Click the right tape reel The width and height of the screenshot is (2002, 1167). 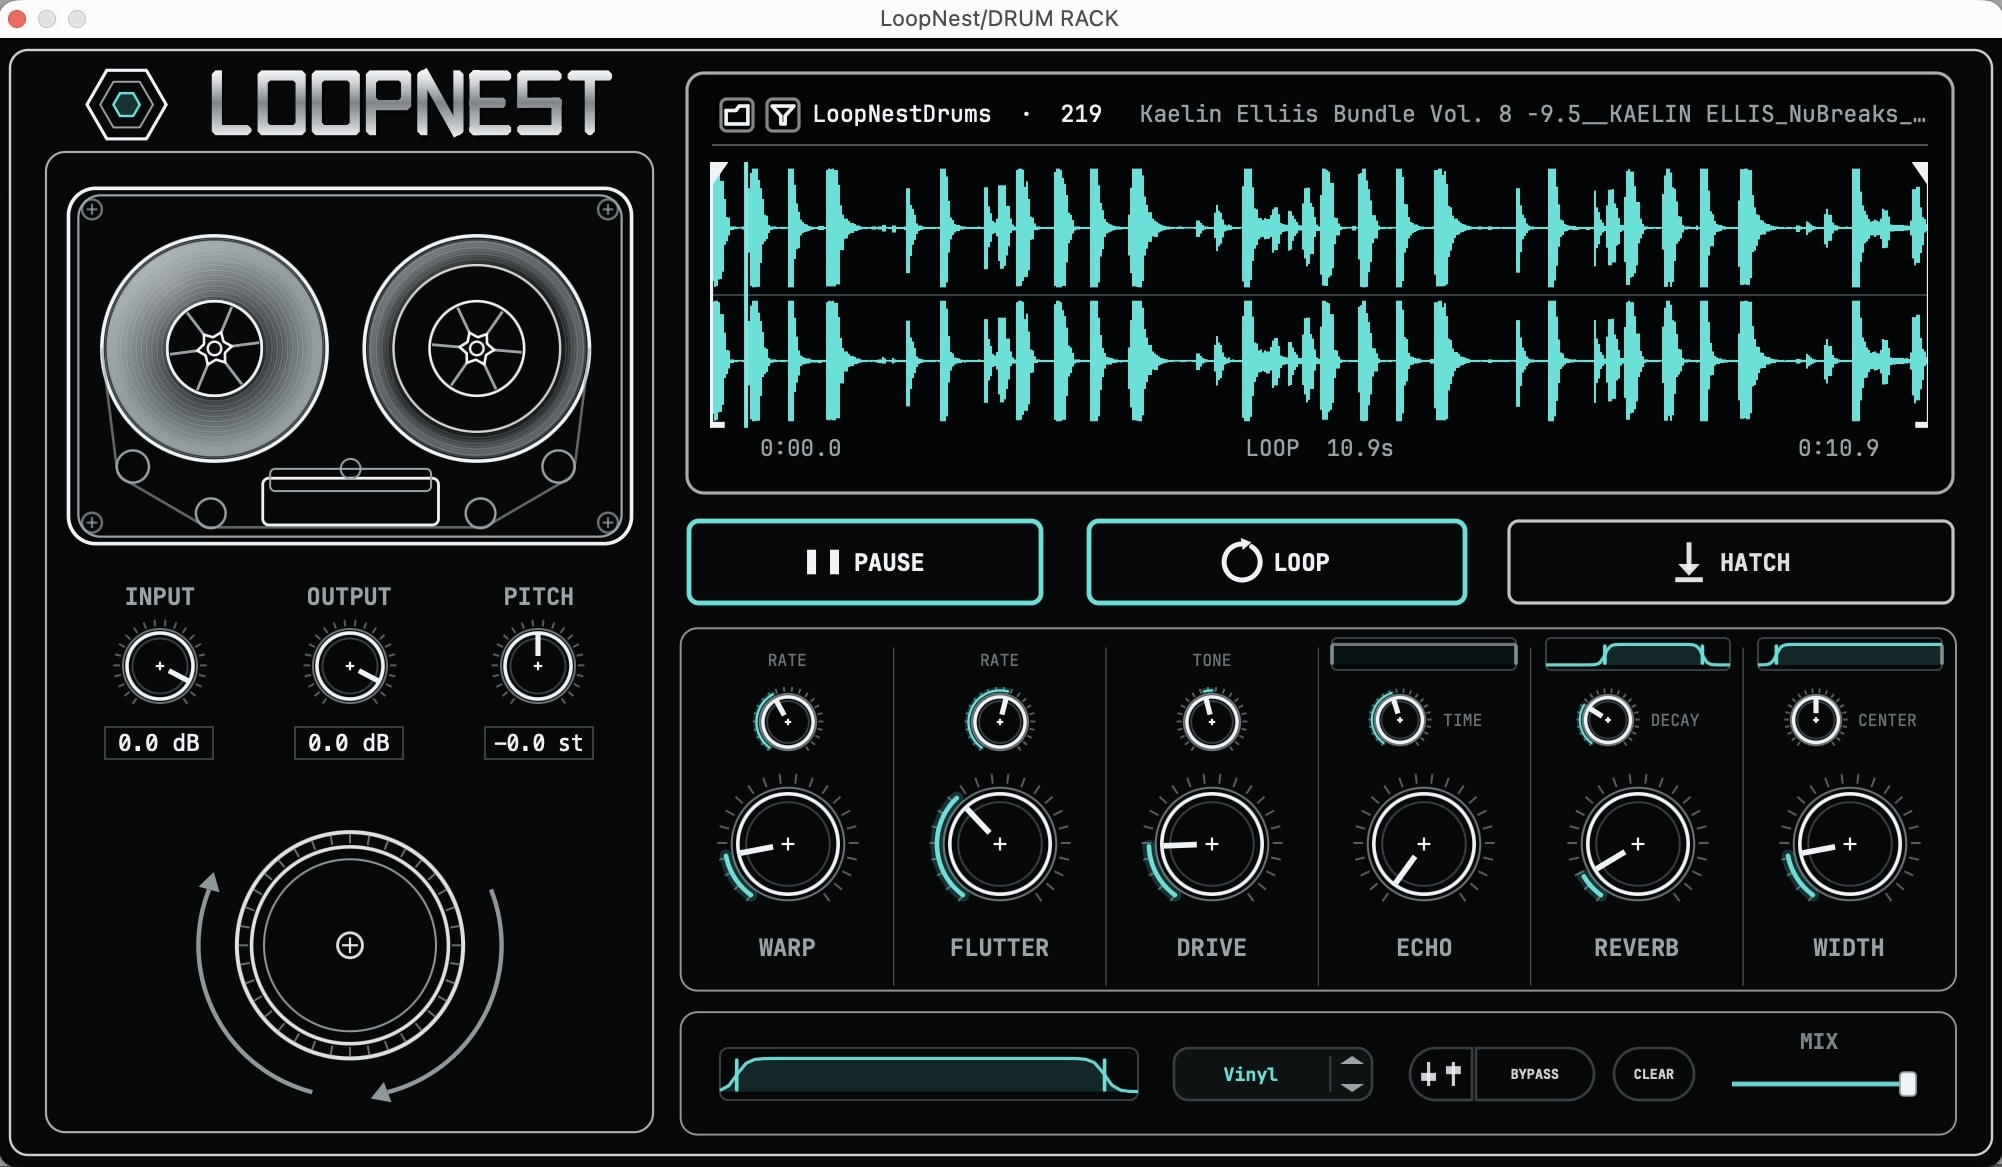pos(477,348)
